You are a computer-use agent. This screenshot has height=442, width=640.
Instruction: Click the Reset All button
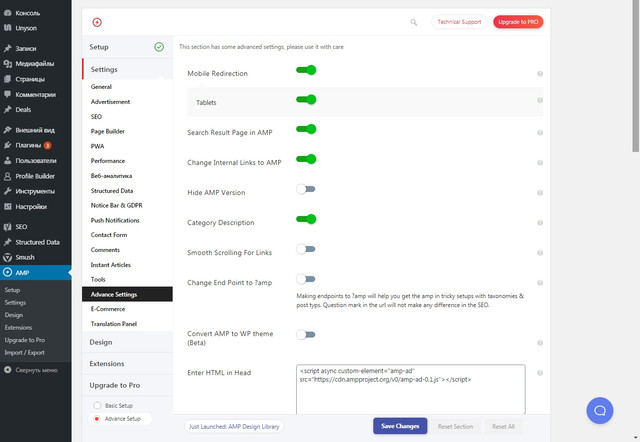(x=503, y=426)
